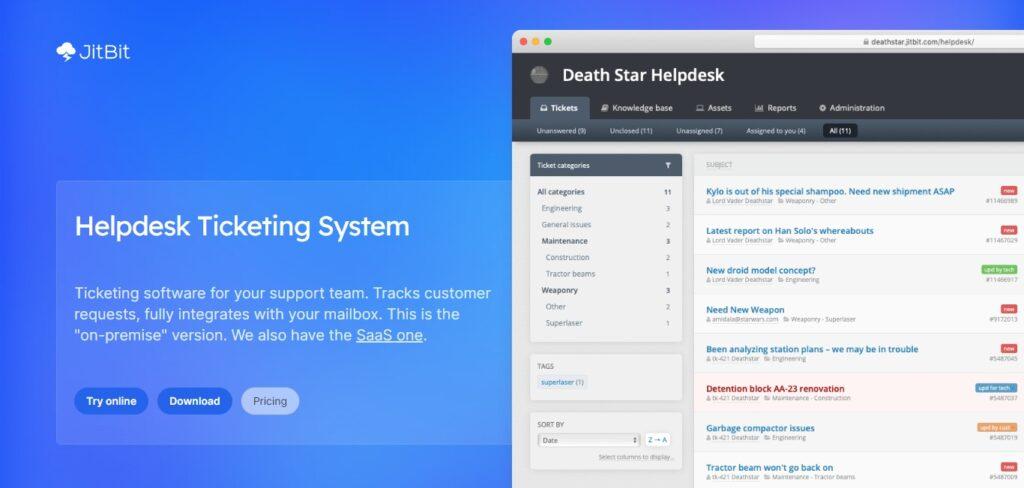Viewport: 1024px width, 488px height.
Task: Open ticket Kylo is out of his special shampoo
Action: 830,191
